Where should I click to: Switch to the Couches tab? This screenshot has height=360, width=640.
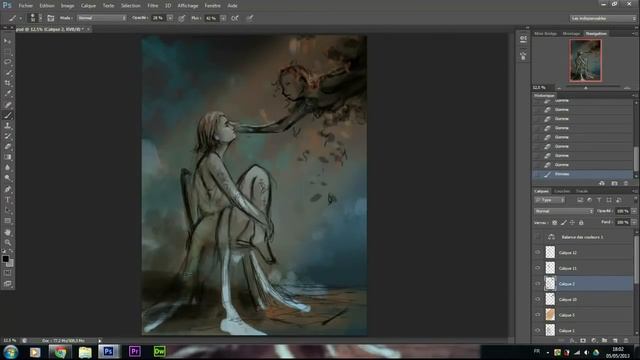(562, 191)
